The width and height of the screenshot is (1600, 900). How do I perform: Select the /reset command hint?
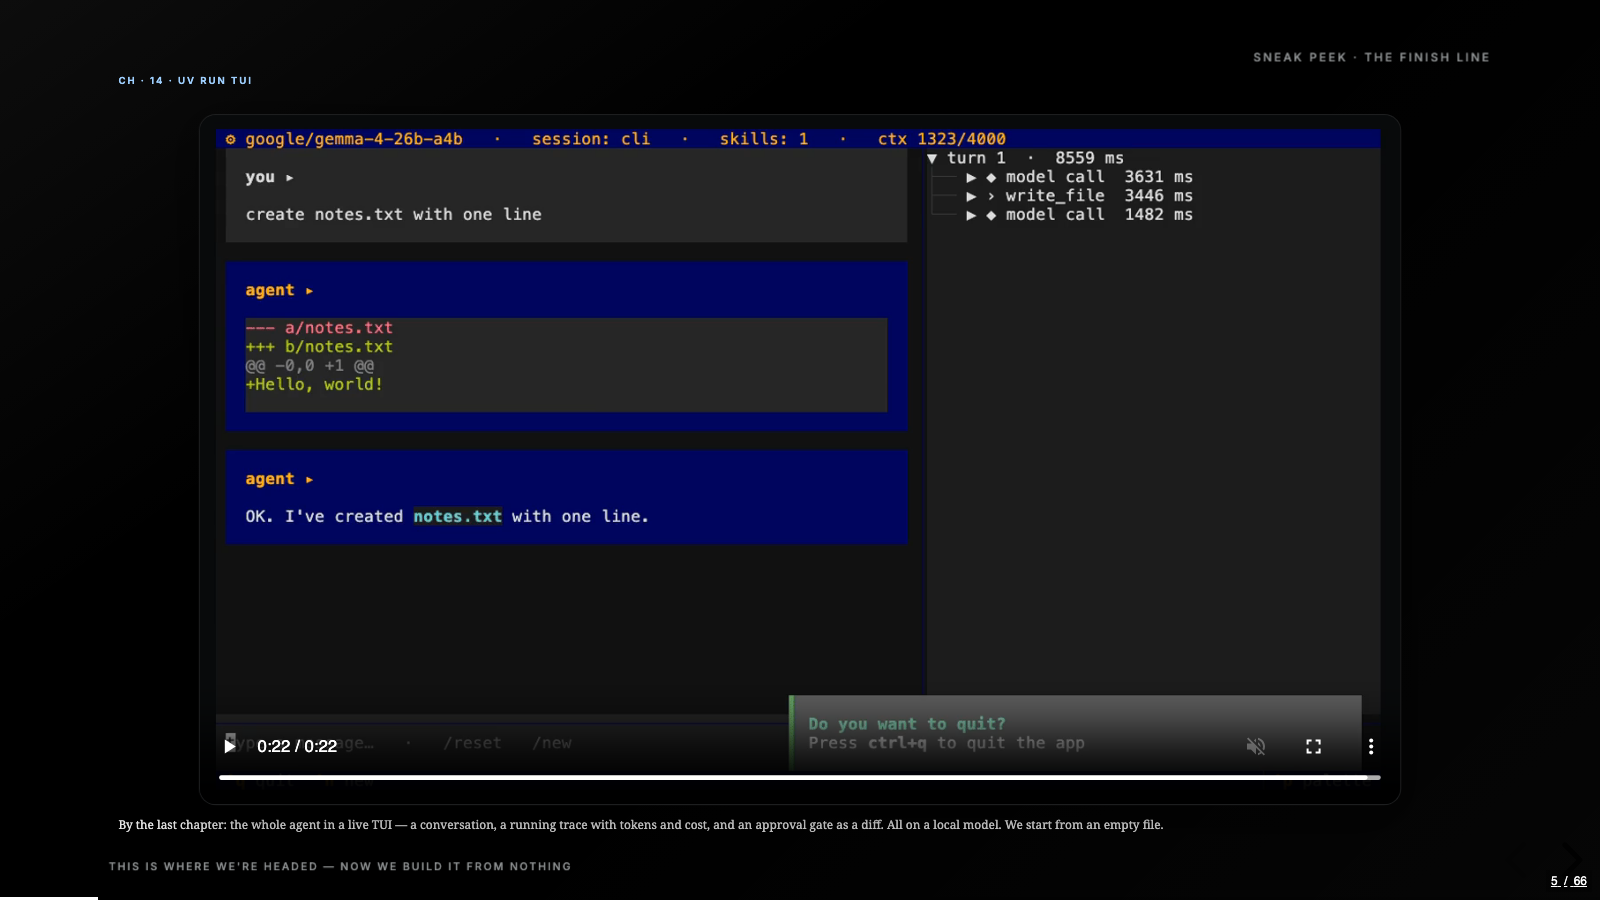click(x=472, y=743)
